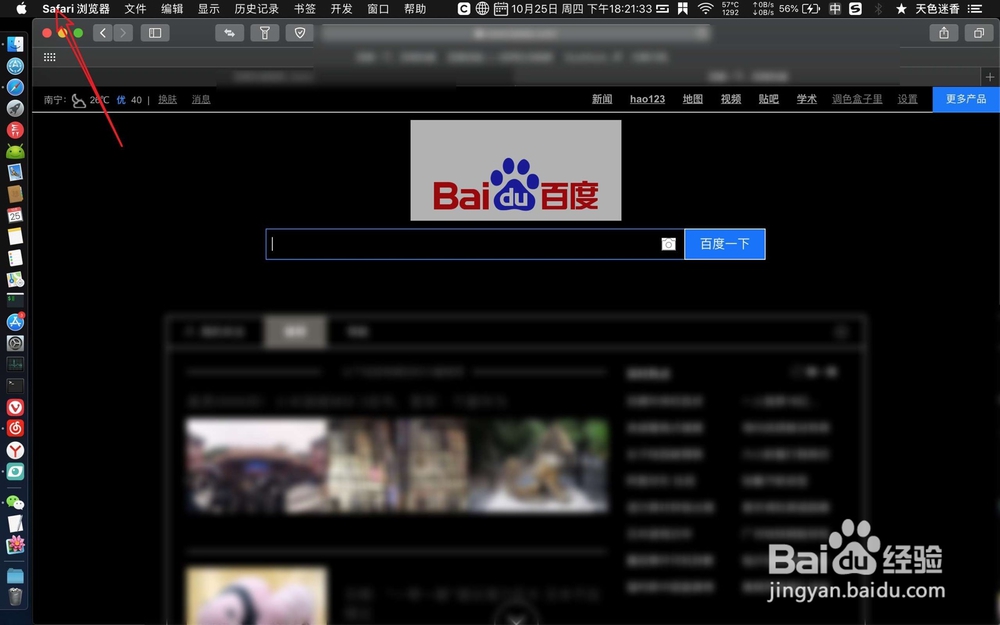The image size is (1000, 625).
Task: Click the shield extension toolbar icon
Action: 300,33
